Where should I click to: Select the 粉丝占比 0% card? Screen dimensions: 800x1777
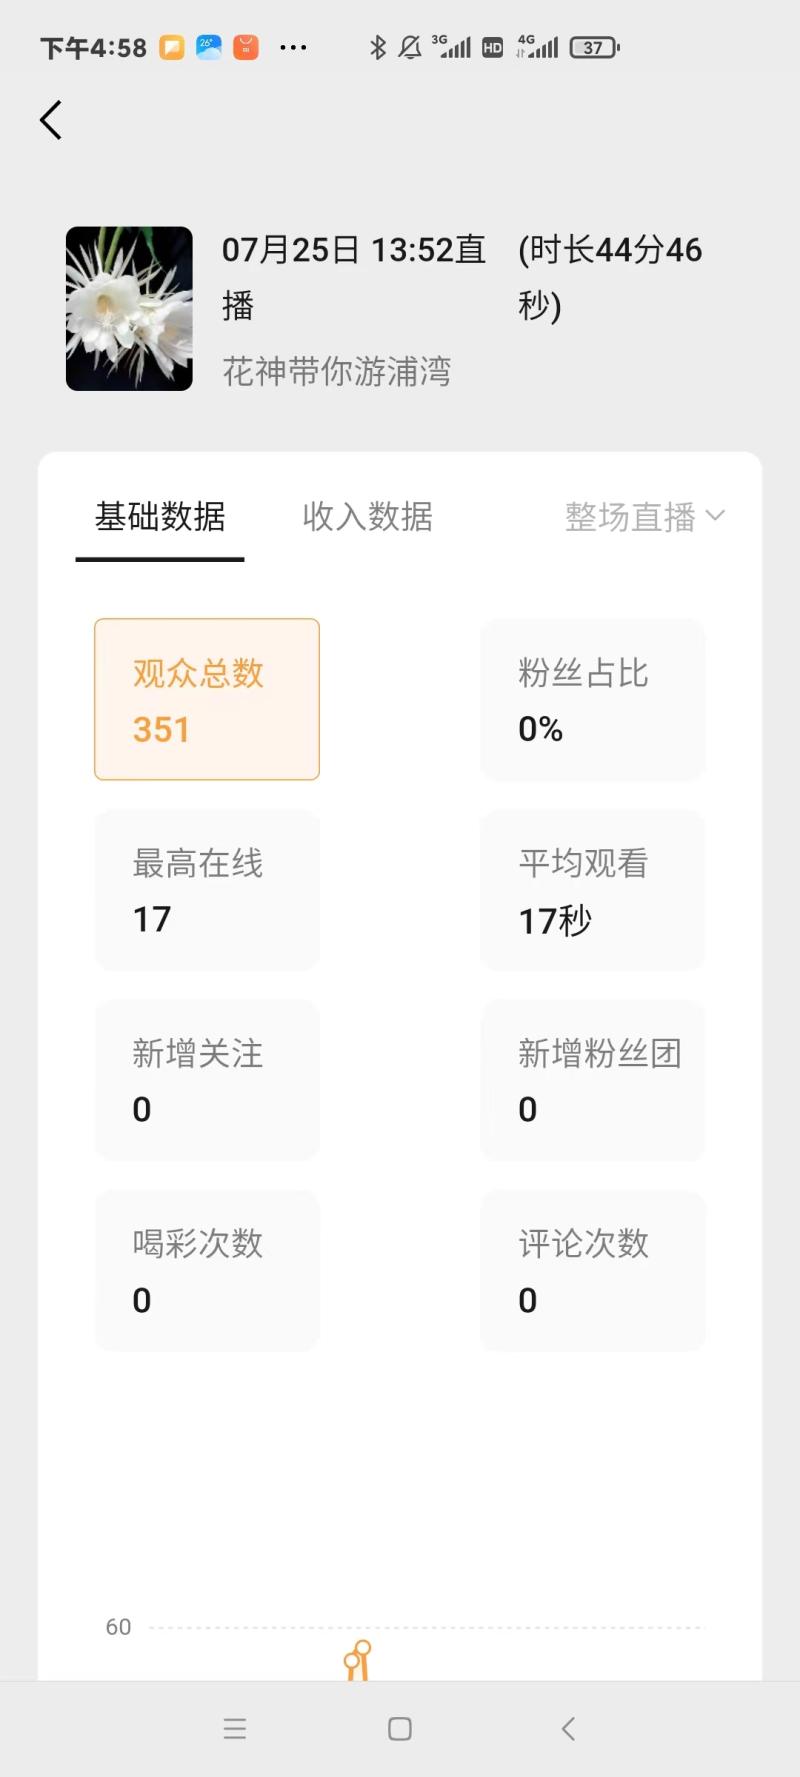point(593,699)
